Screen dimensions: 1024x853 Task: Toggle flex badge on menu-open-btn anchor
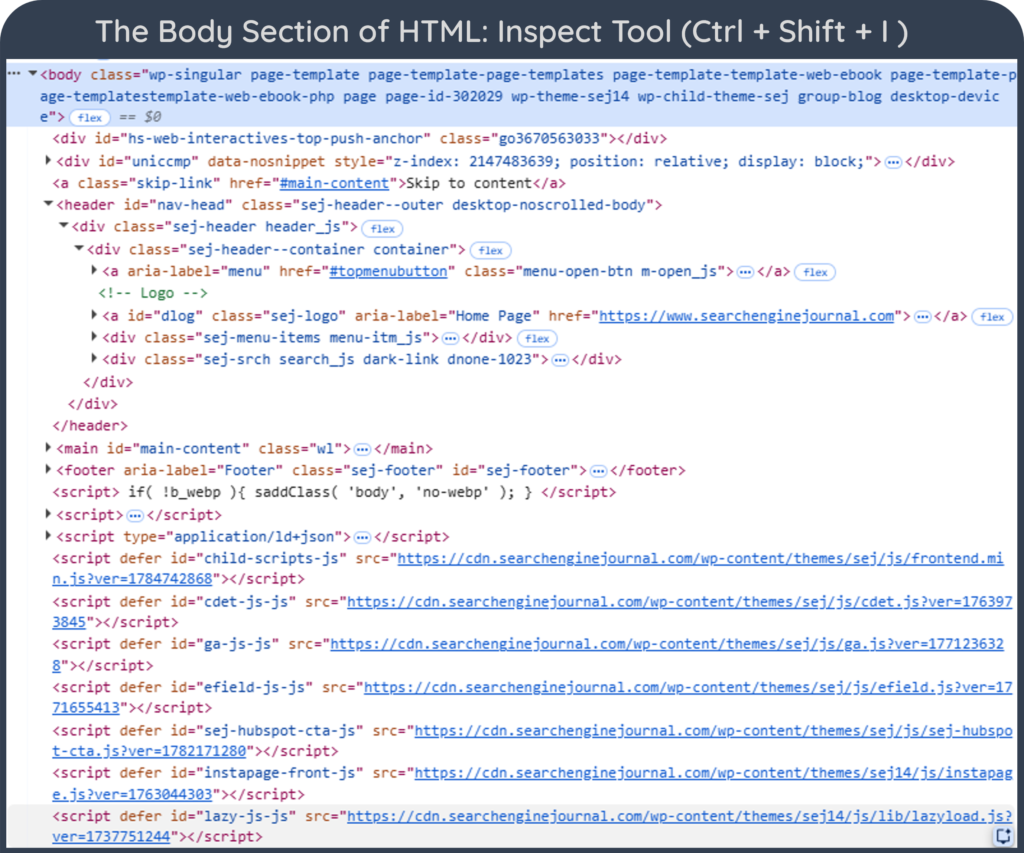(x=815, y=272)
